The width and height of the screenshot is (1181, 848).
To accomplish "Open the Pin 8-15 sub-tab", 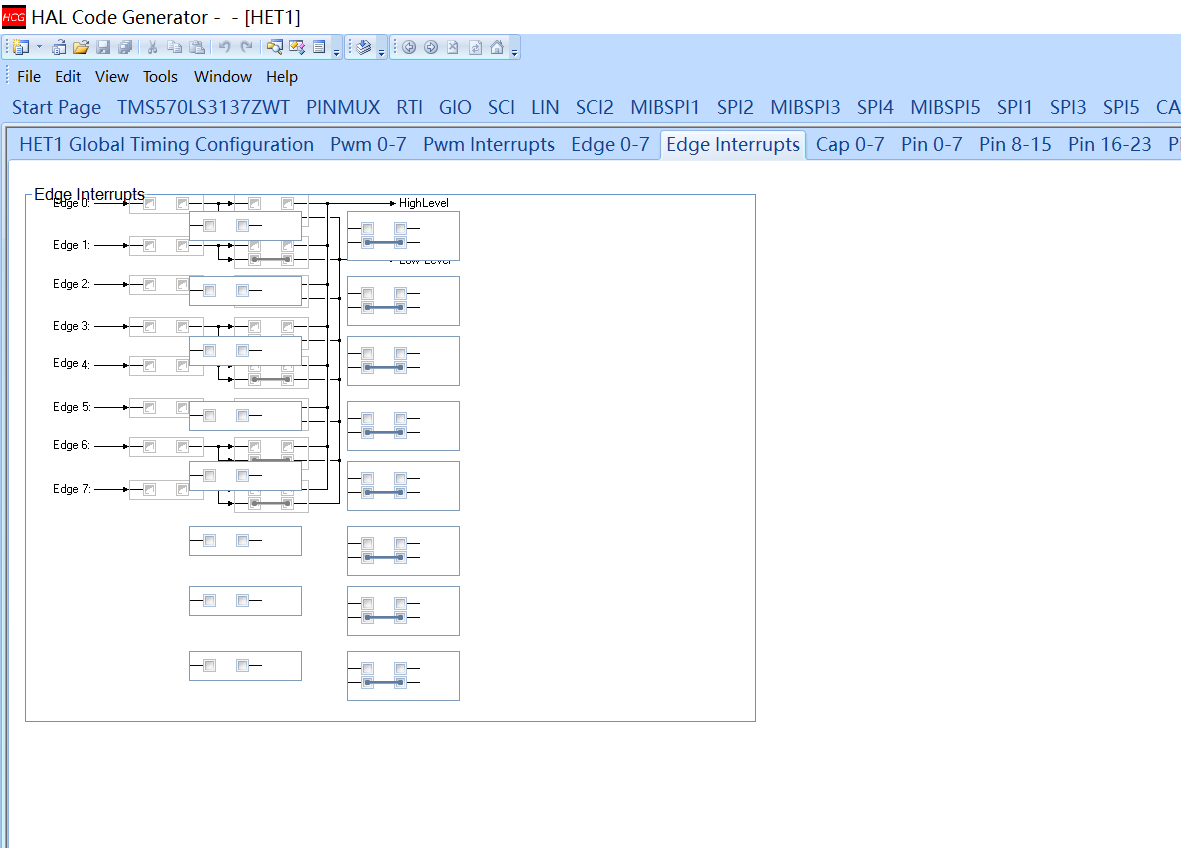I will 1015,145.
